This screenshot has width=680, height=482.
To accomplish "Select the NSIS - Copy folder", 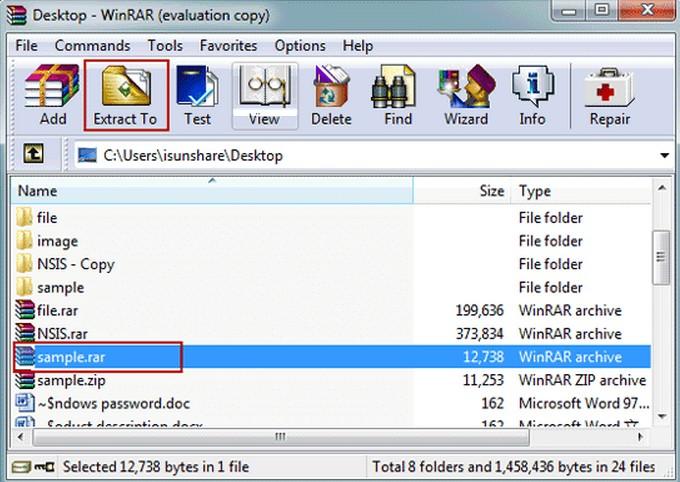I will pyautogui.click(x=75, y=264).
